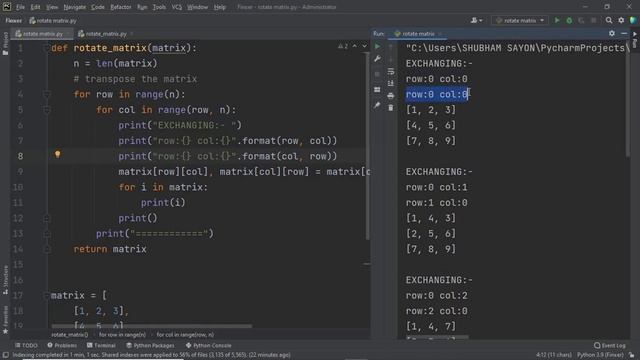The width and height of the screenshot is (640, 360).
Task: Collapse the for row loop fold at line 4
Action: point(46,94)
